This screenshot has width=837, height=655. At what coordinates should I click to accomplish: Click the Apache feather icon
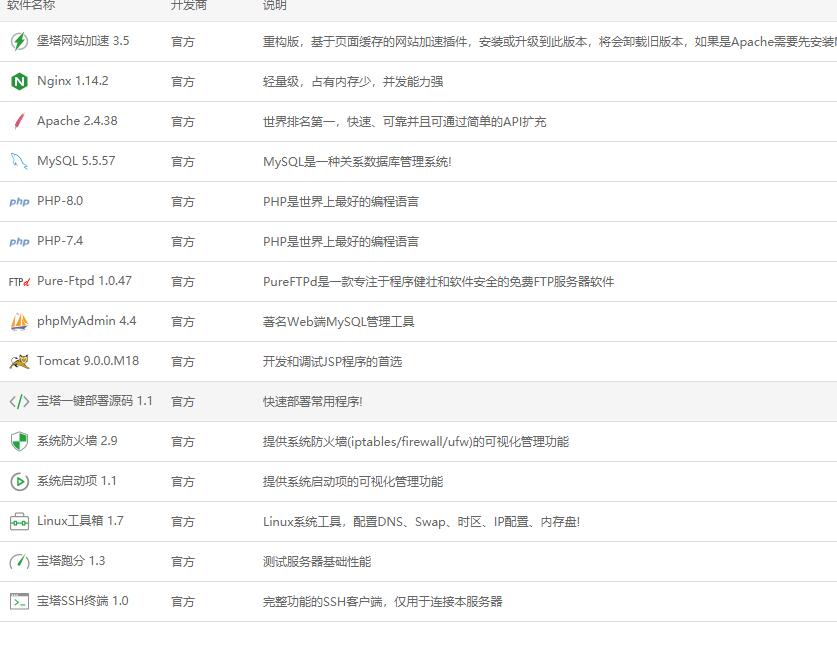tap(19, 121)
